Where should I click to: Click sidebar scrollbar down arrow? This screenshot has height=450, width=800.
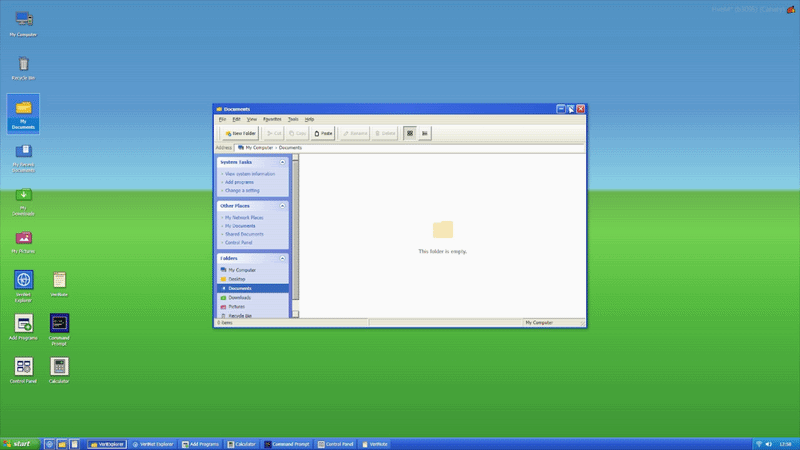click(295, 314)
